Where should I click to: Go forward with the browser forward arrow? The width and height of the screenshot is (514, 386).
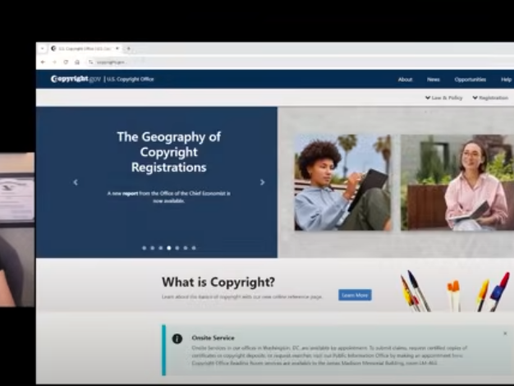(x=54, y=62)
